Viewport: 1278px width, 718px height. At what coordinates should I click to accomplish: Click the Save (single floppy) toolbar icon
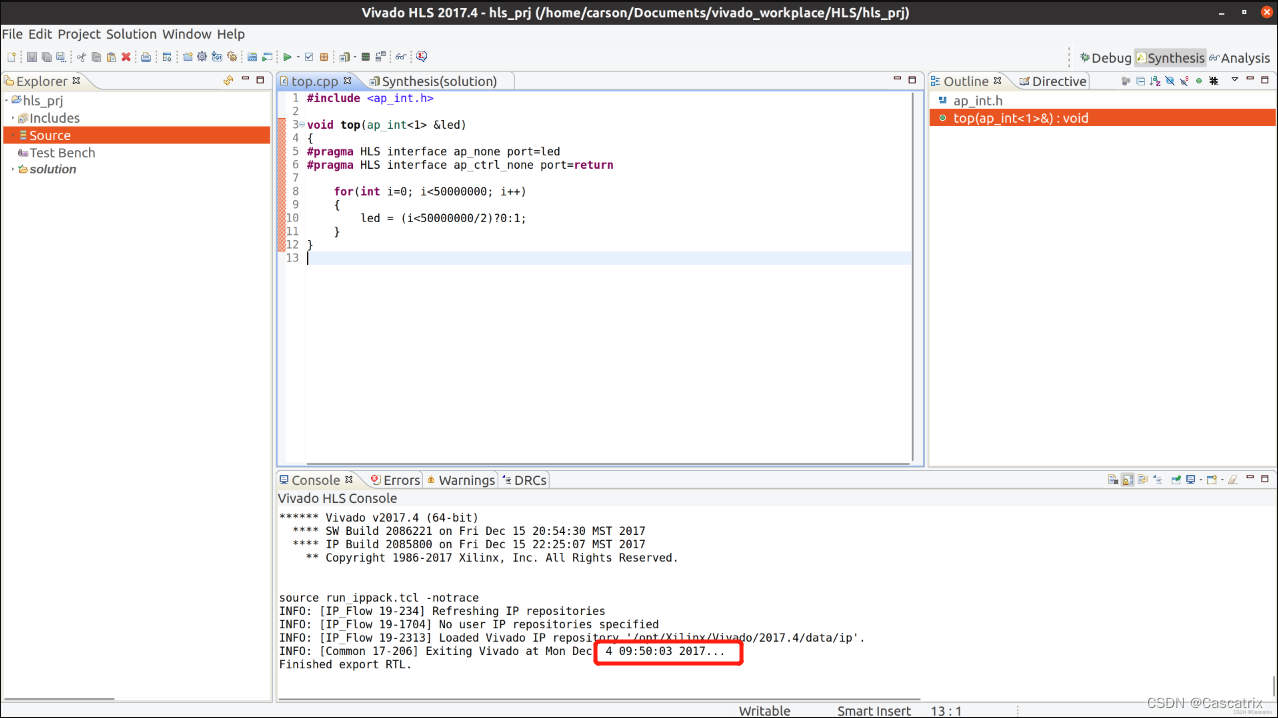click(x=32, y=57)
